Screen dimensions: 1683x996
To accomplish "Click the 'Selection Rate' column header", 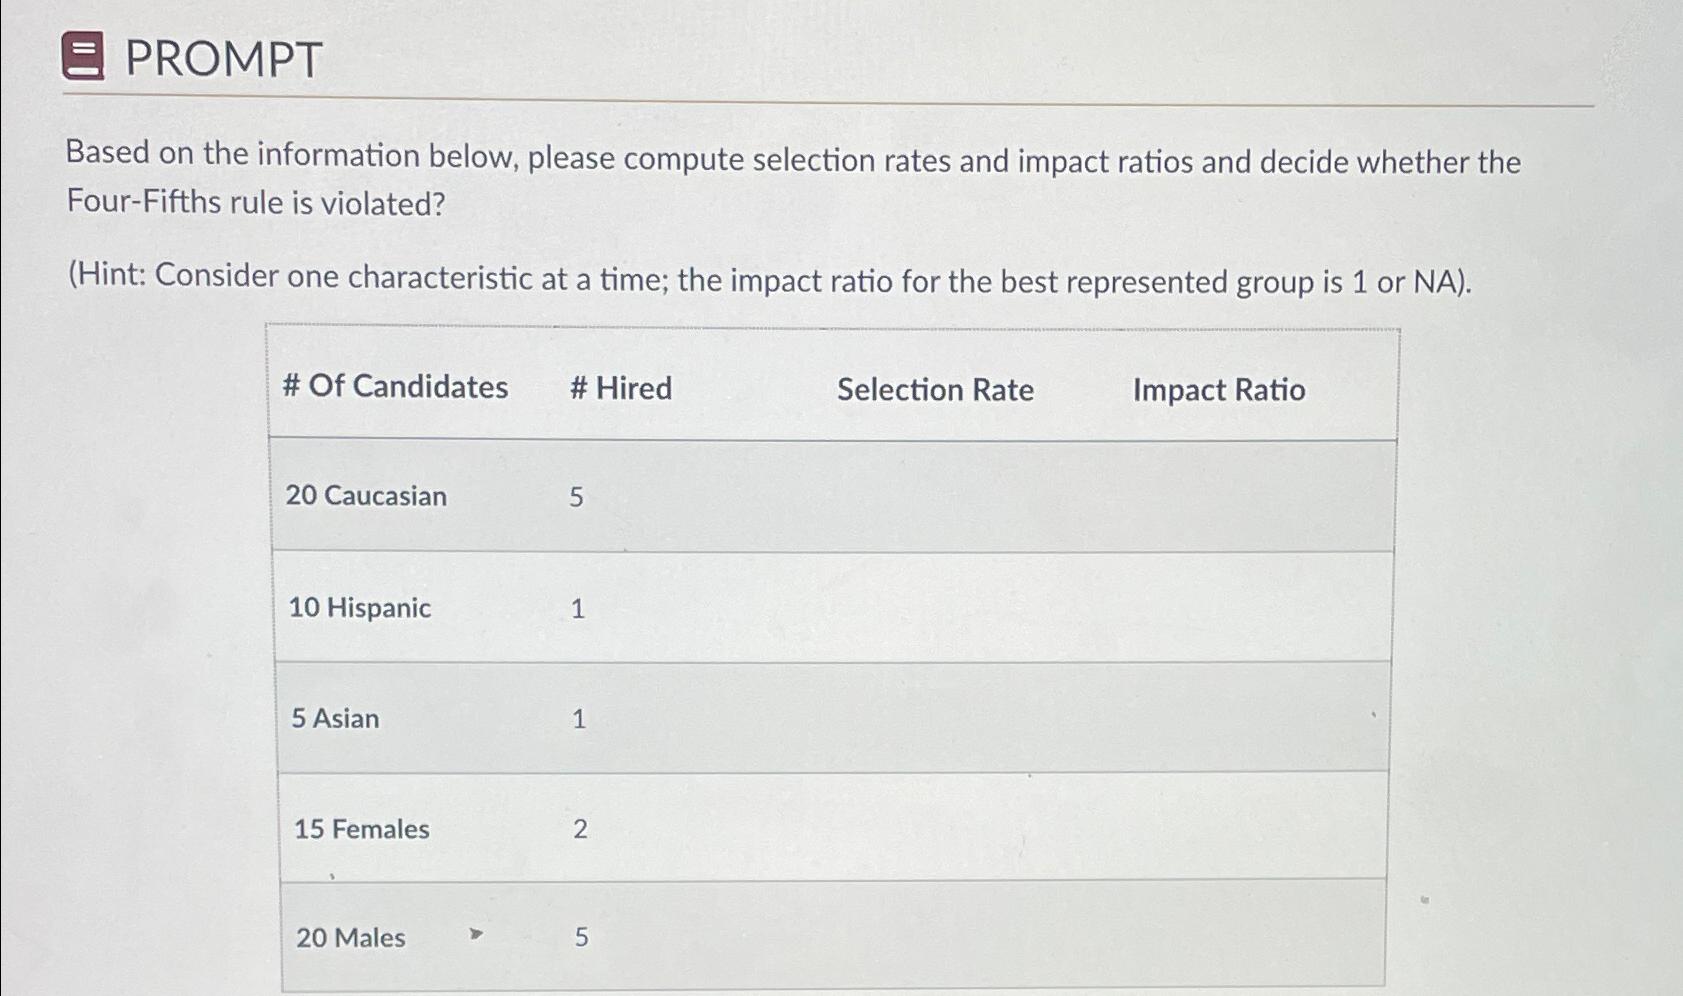I will (x=935, y=389).
